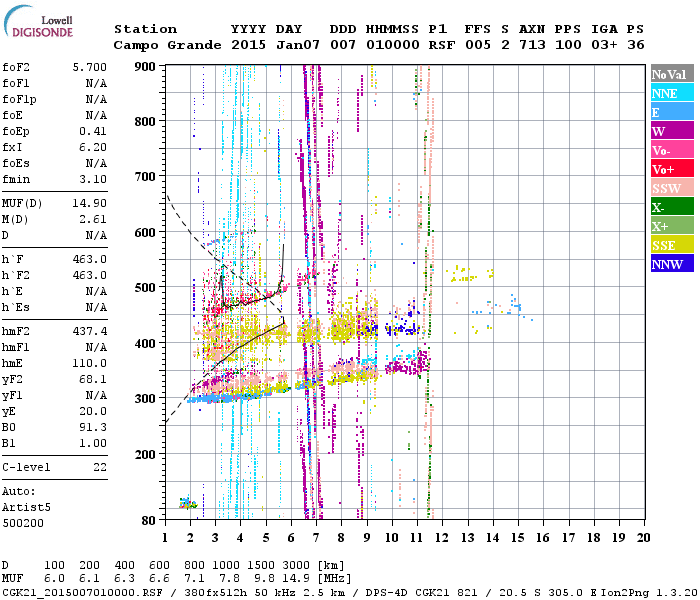Image resolution: width=700 pixels, height=600 pixels.
Task: Click the PPS value 100
Action: pos(568,45)
